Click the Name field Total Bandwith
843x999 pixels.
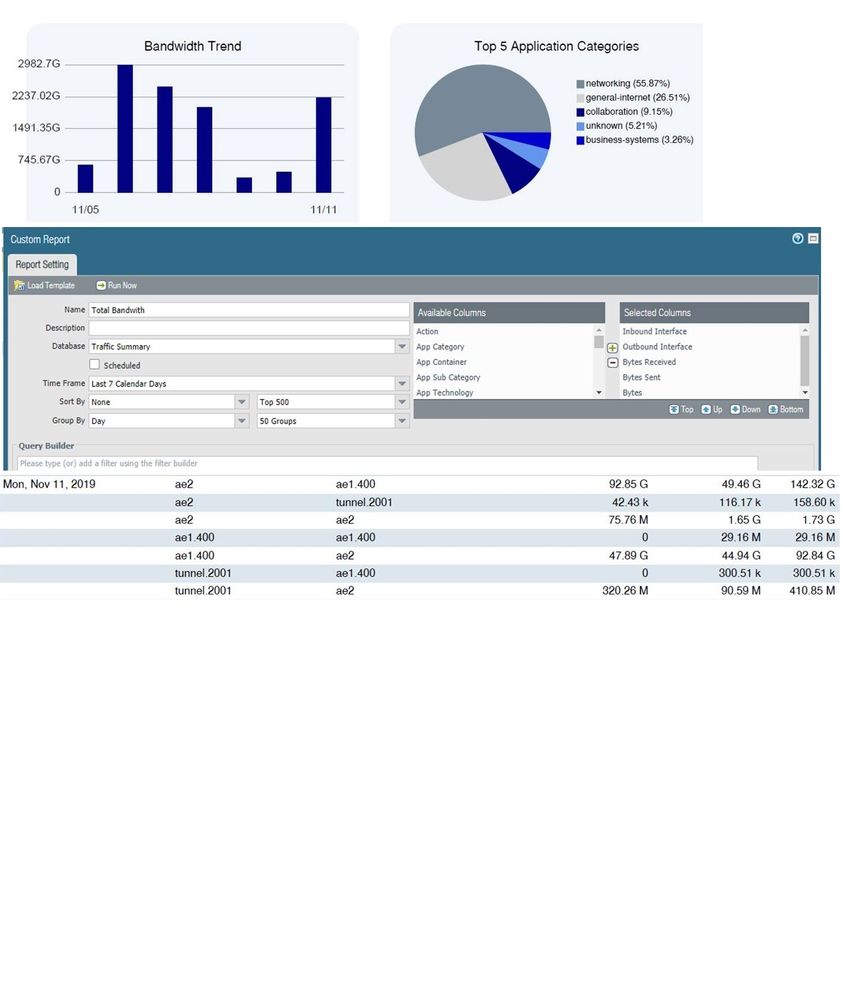click(249, 310)
